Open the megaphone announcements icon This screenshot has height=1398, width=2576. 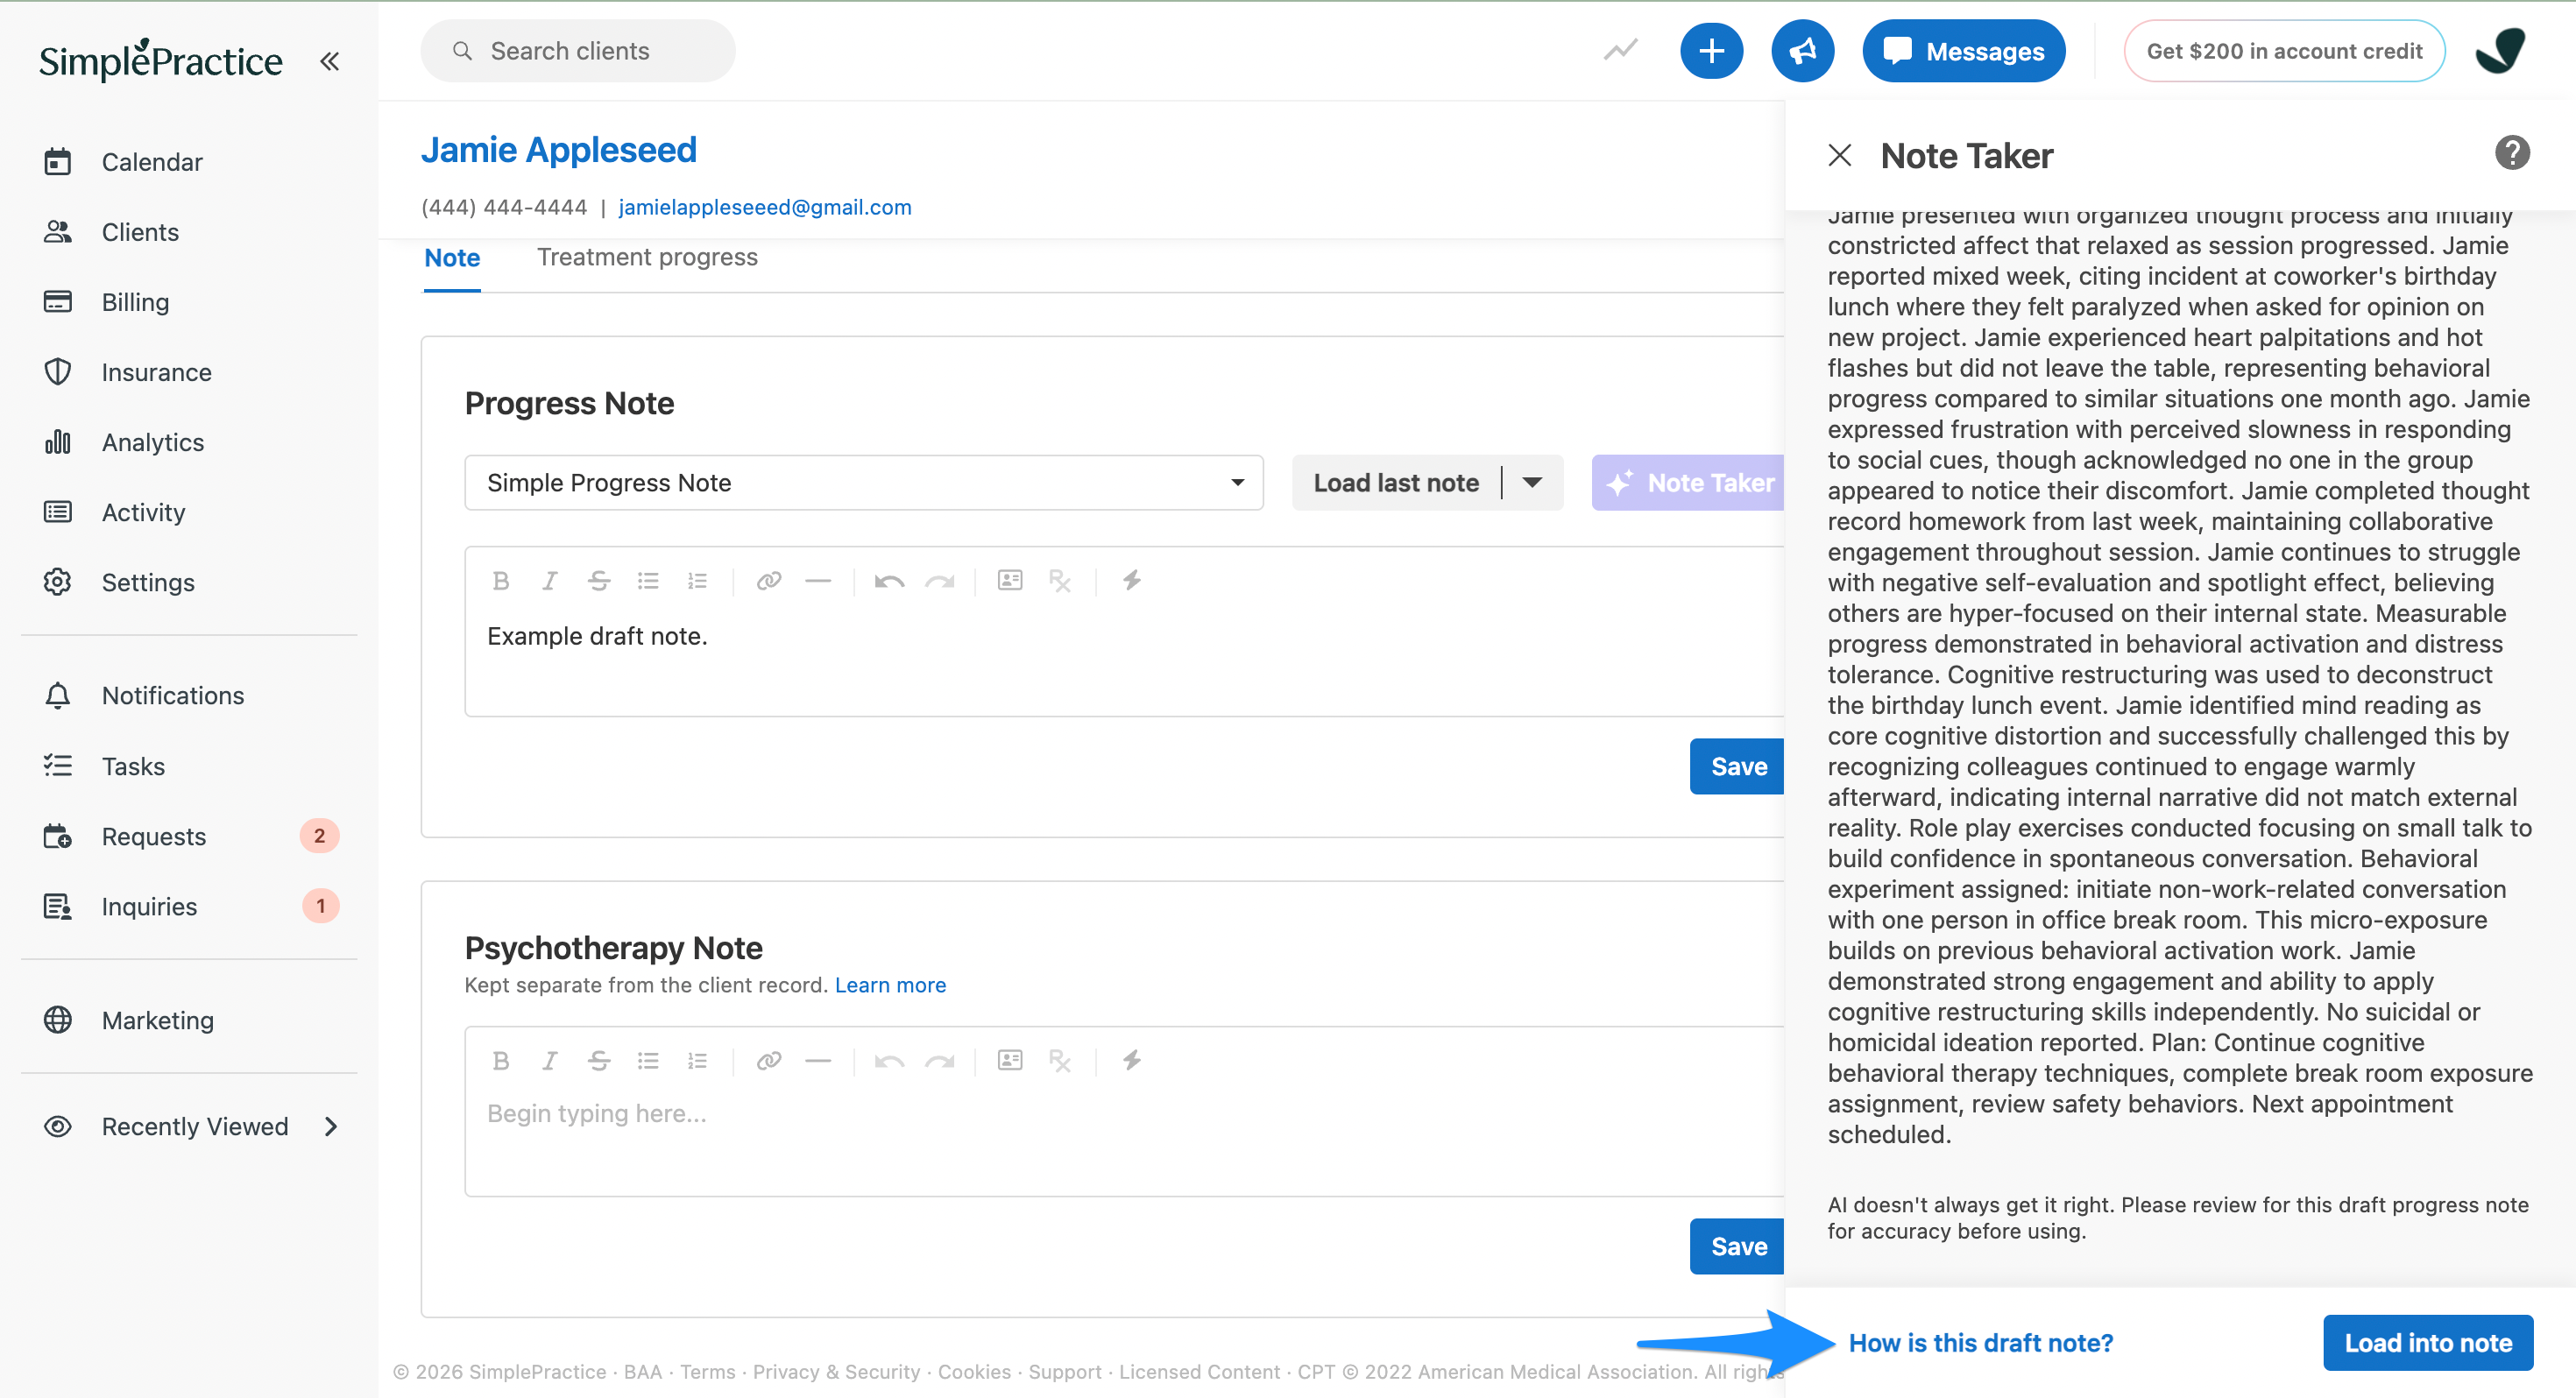[x=1802, y=51]
